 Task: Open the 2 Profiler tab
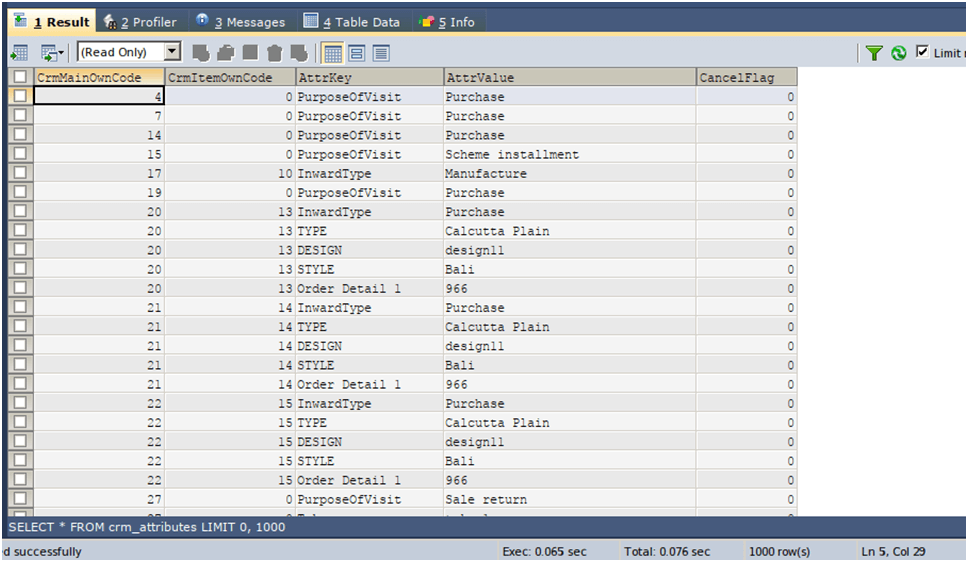pos(140,22)
